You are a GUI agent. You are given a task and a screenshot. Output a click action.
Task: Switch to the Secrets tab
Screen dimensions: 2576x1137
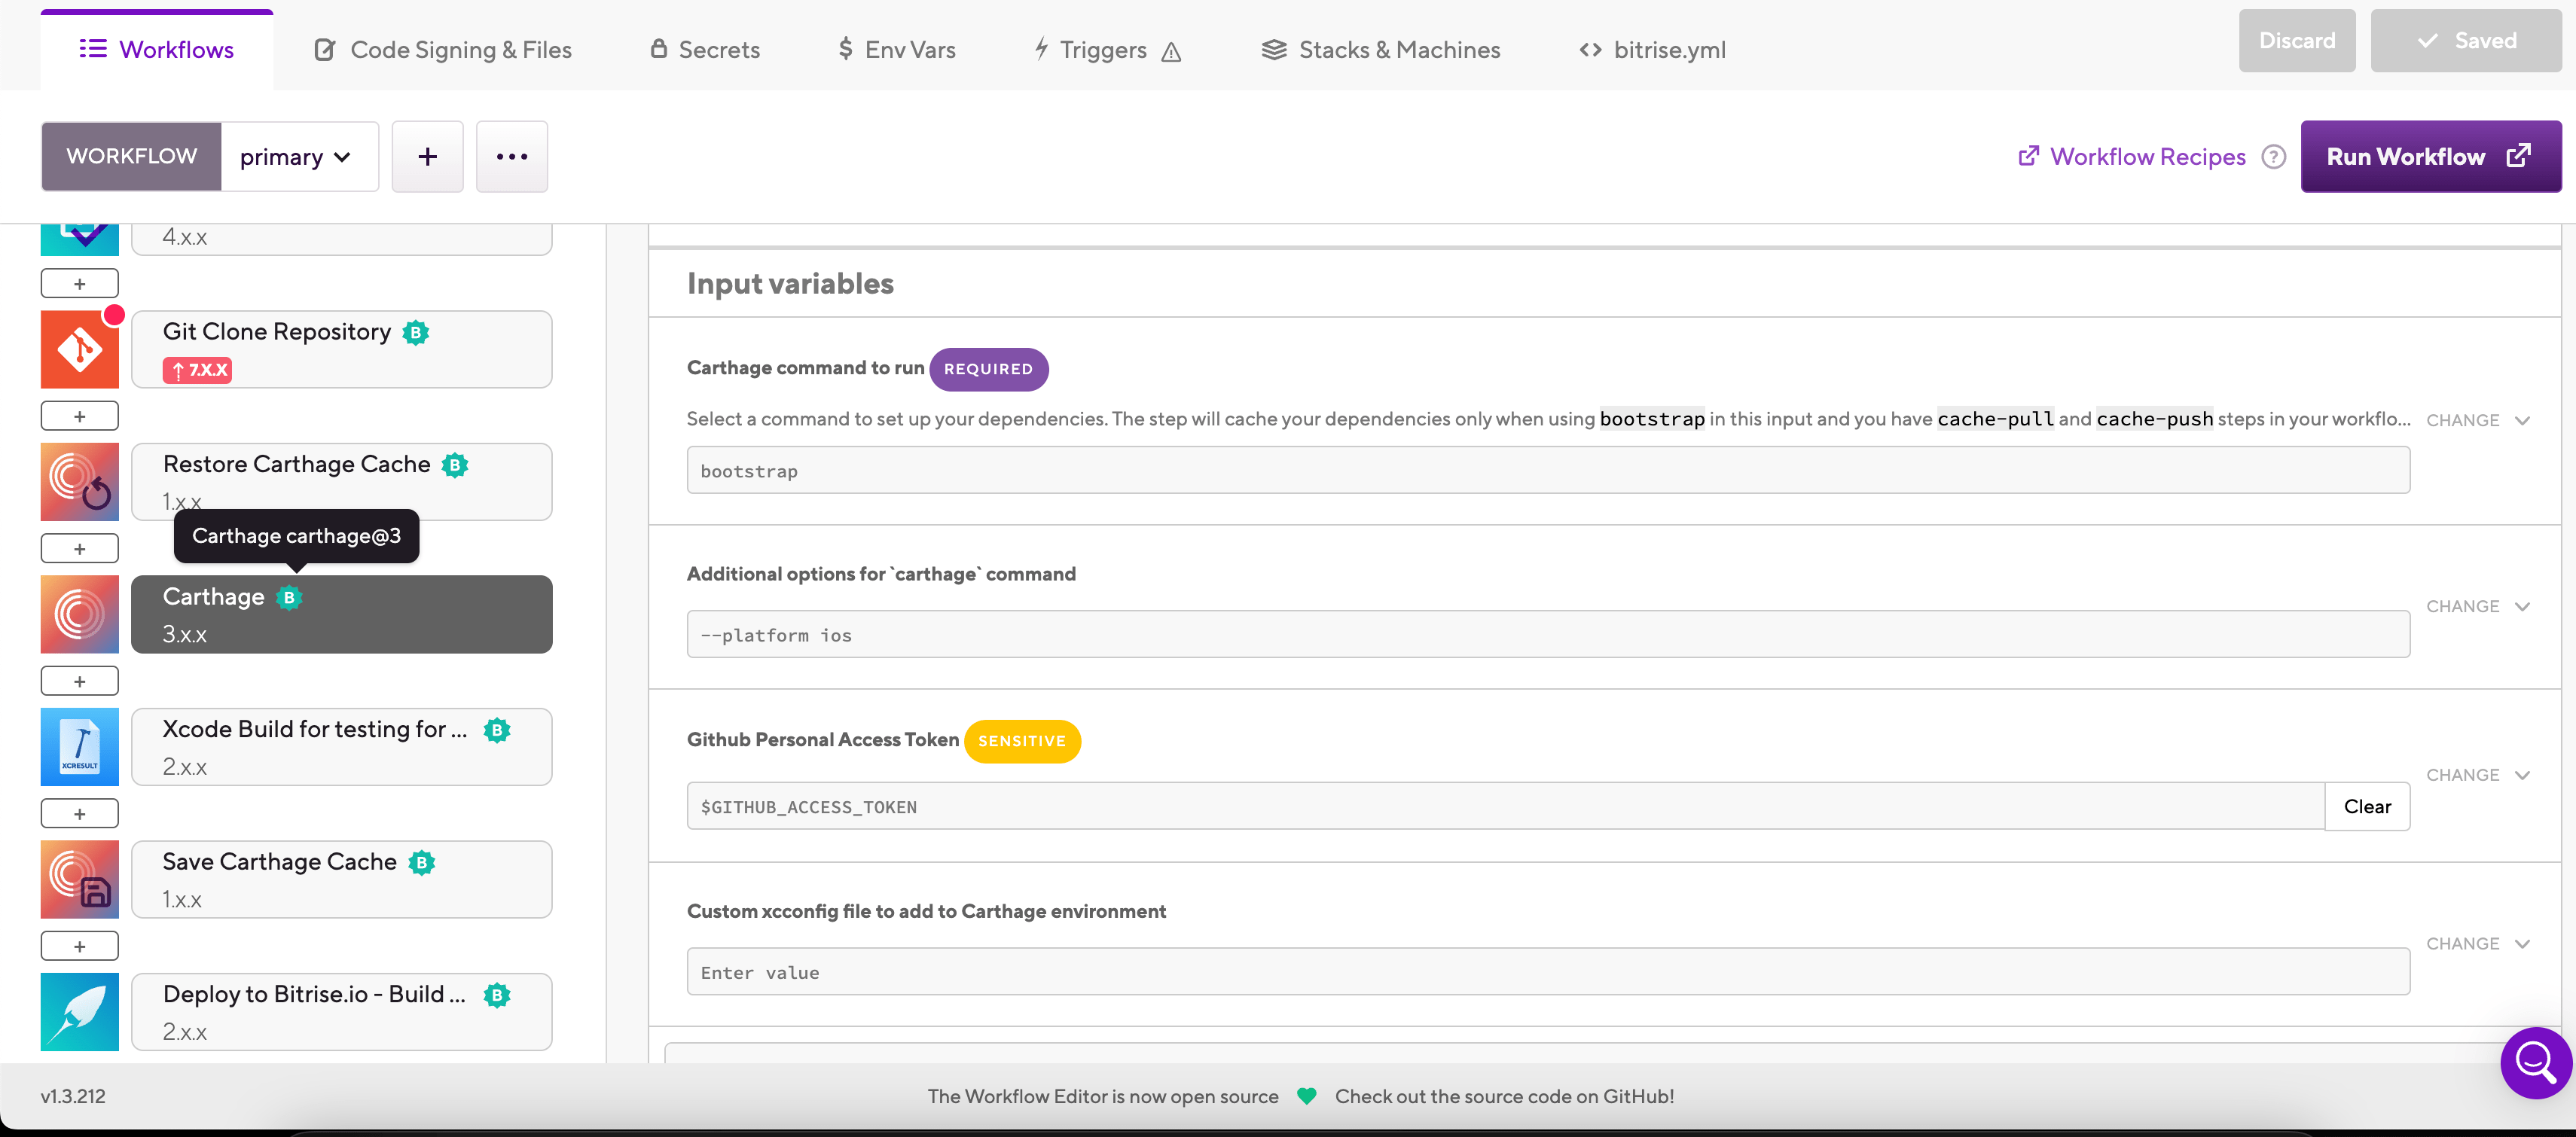coord(705,49)
